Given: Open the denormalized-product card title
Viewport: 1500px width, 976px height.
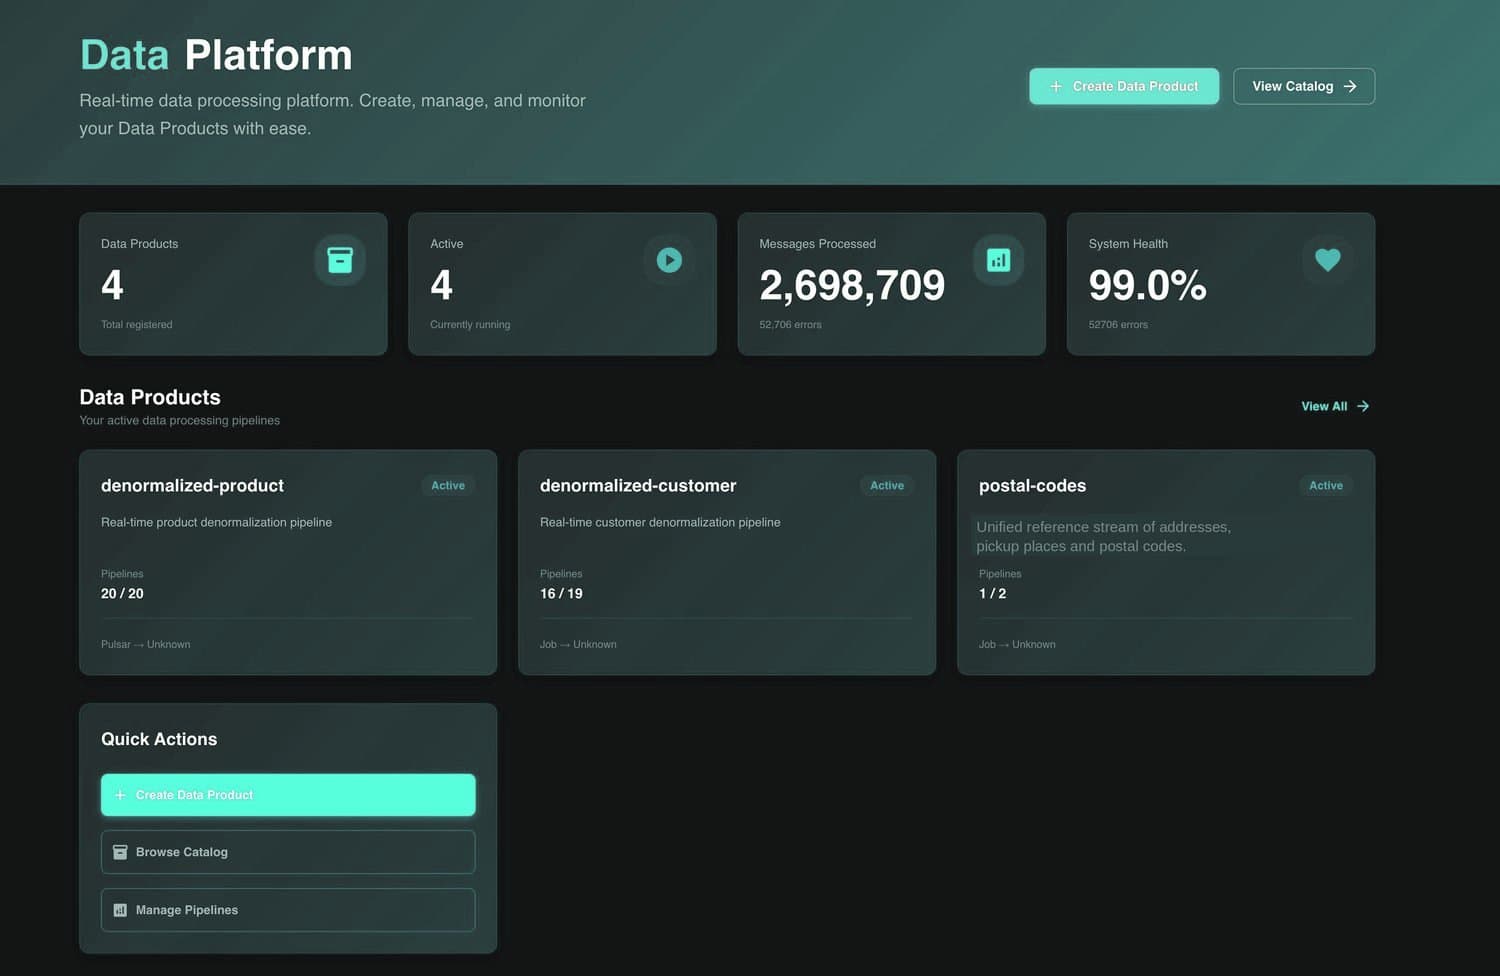Looking at the screenshot, I should coord(192,486).
